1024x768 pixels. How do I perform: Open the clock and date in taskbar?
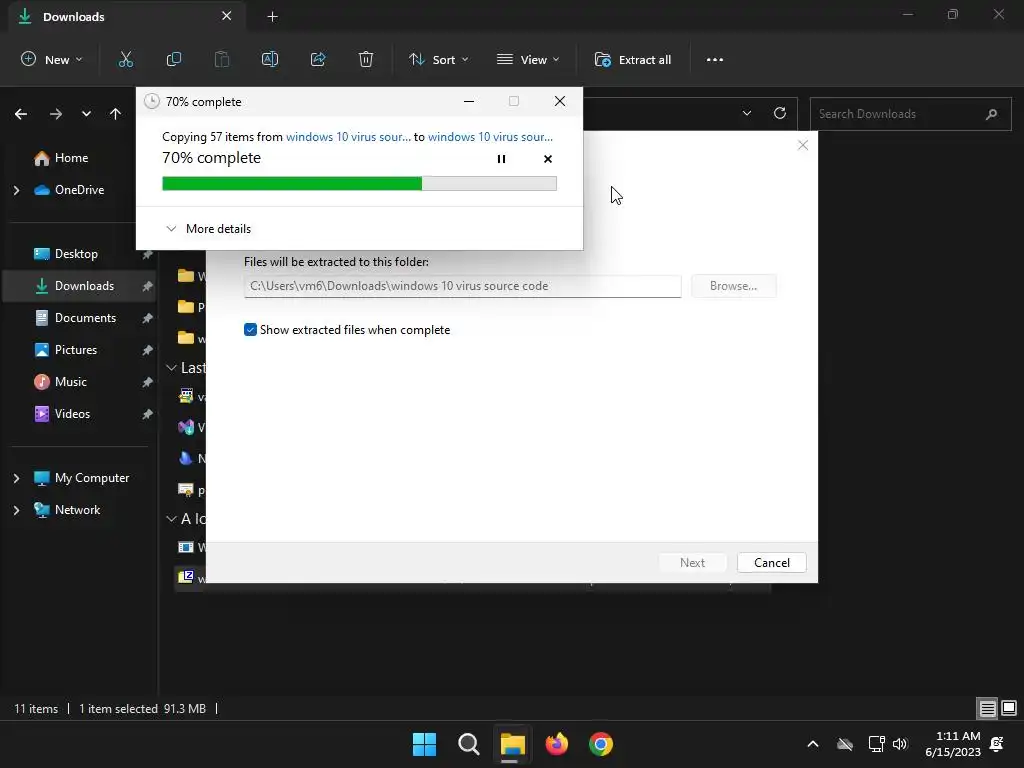tap(953, 744)
